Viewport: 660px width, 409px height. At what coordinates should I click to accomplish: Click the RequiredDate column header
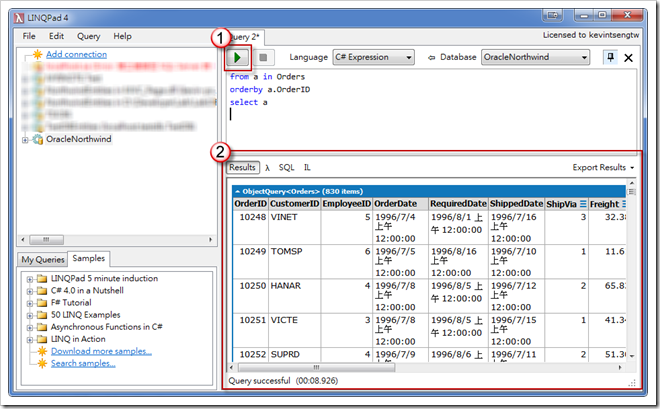[458, 204]
